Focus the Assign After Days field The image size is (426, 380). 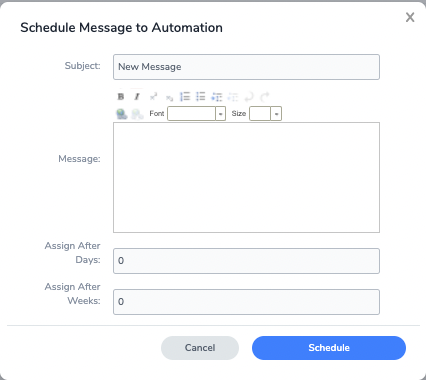[x=246, y=261]
